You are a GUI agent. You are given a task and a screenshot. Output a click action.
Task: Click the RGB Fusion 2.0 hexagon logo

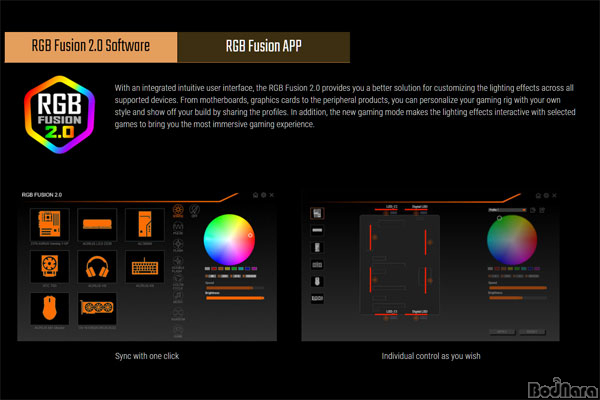pyautogui.click(x=60, y=114)
